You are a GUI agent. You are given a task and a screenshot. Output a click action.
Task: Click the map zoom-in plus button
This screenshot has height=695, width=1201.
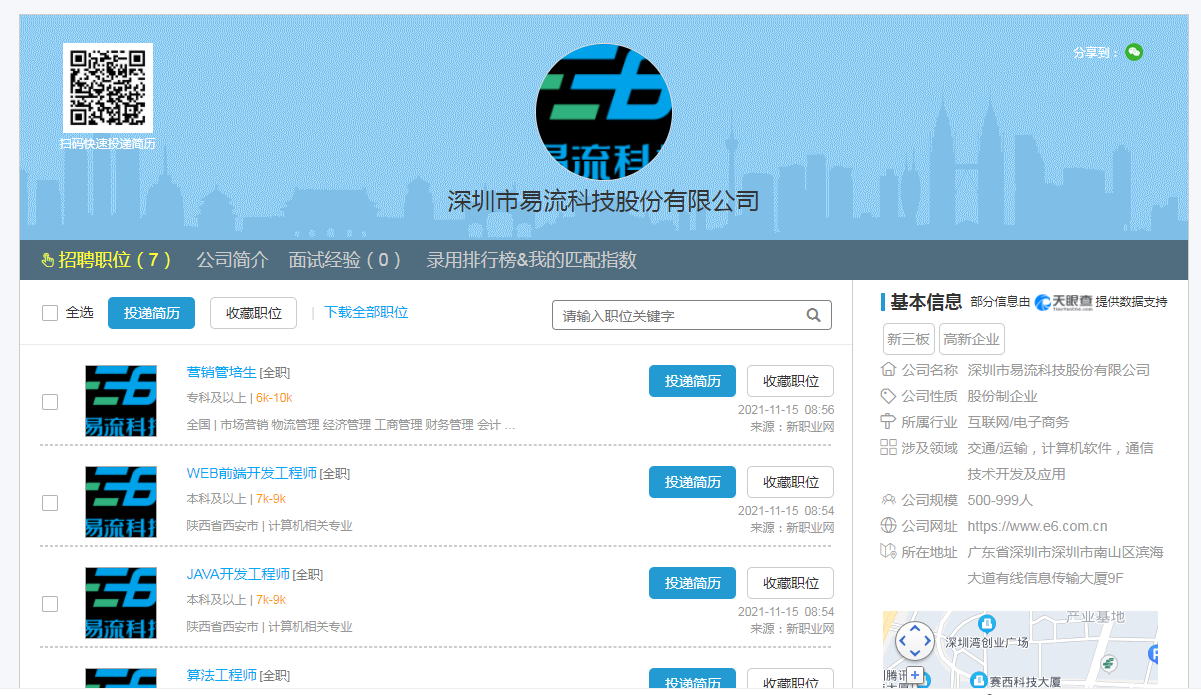(x=915, y=675)
